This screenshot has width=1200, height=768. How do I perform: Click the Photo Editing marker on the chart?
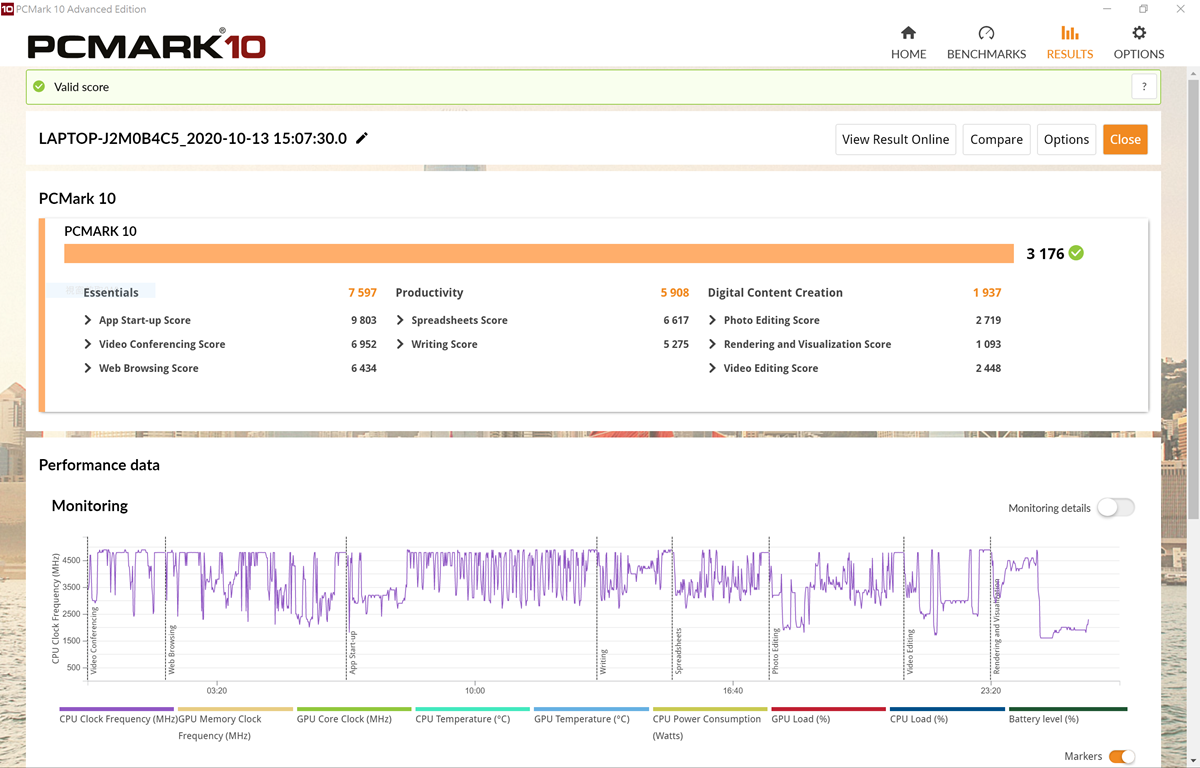(775, 650)
